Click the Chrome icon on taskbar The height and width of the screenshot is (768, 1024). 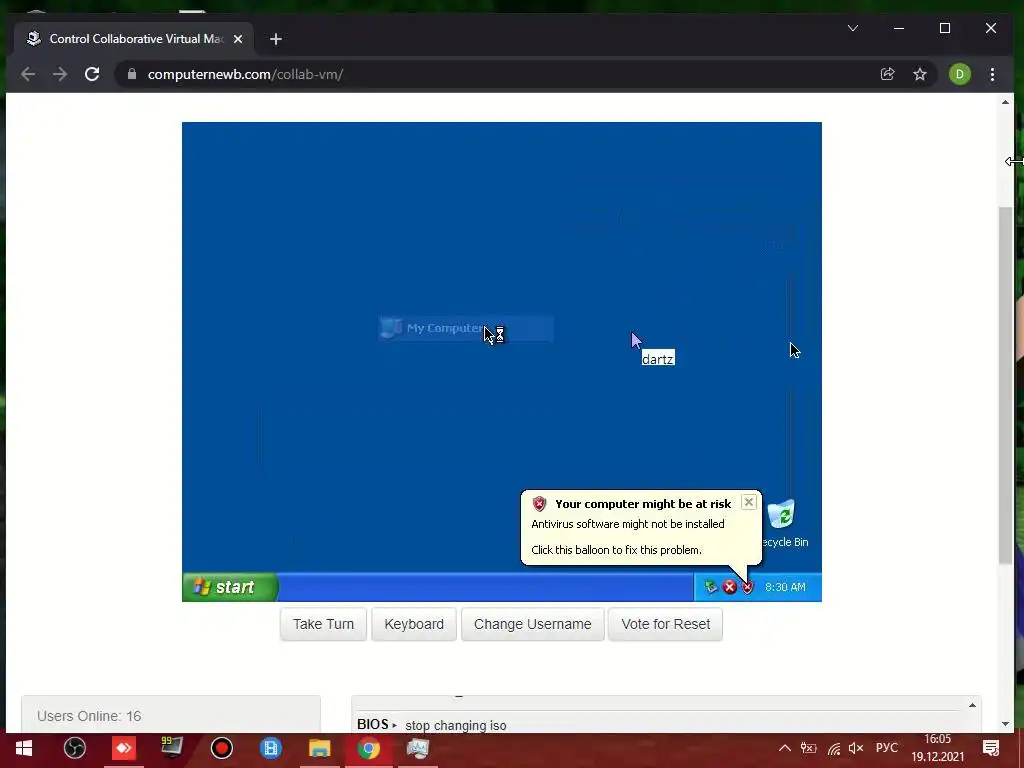[x=368, y=748]
